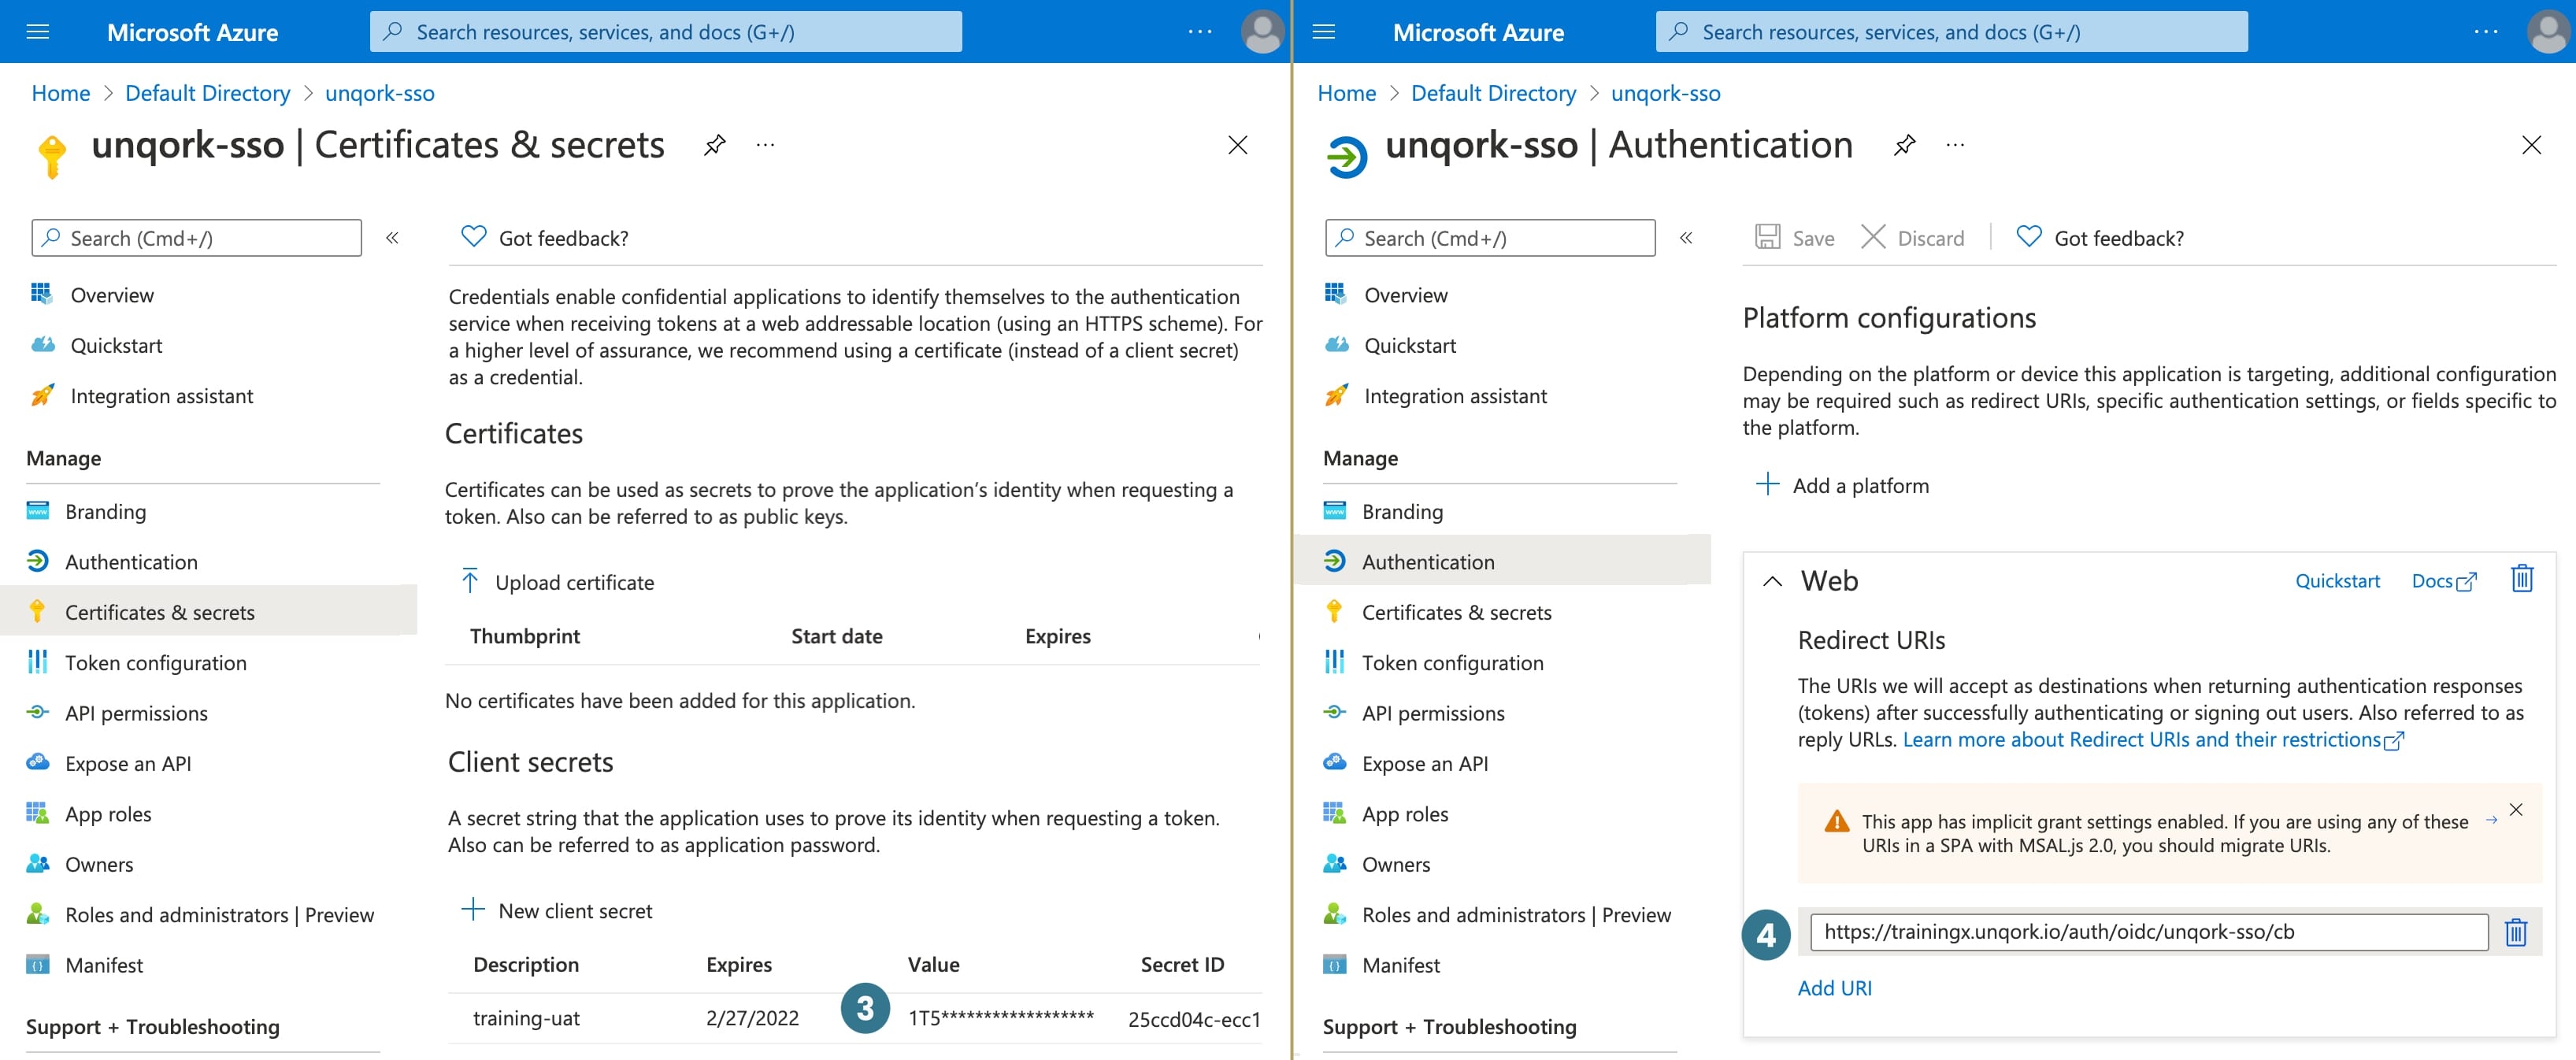Open Roles and administrators in right sidebar
Image resolution: width=2576 pixels, height=1060 pixels.
pyautogui.click(x=1516, y=915)
